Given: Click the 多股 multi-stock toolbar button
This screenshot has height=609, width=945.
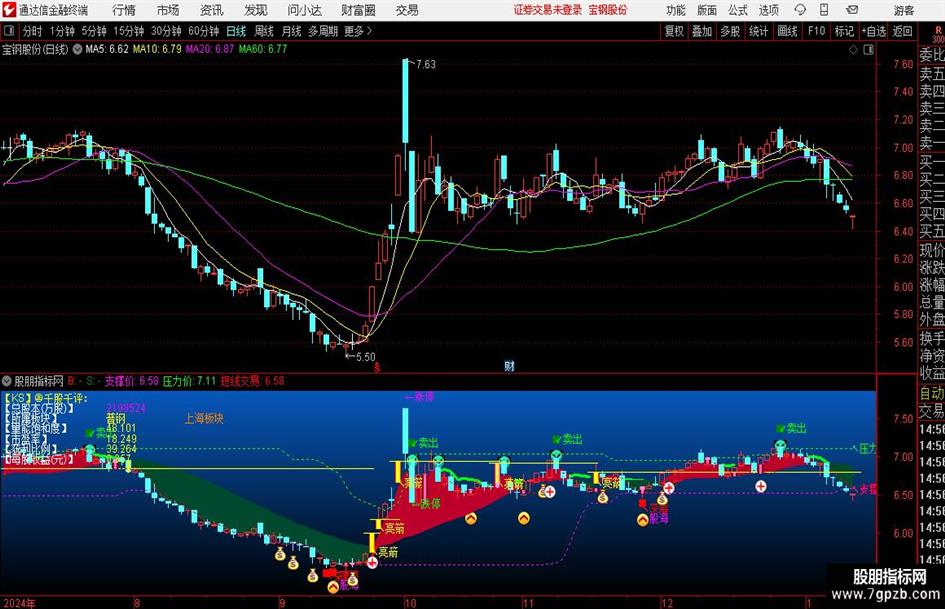Looking at the screenshot, I should point(730,31).
